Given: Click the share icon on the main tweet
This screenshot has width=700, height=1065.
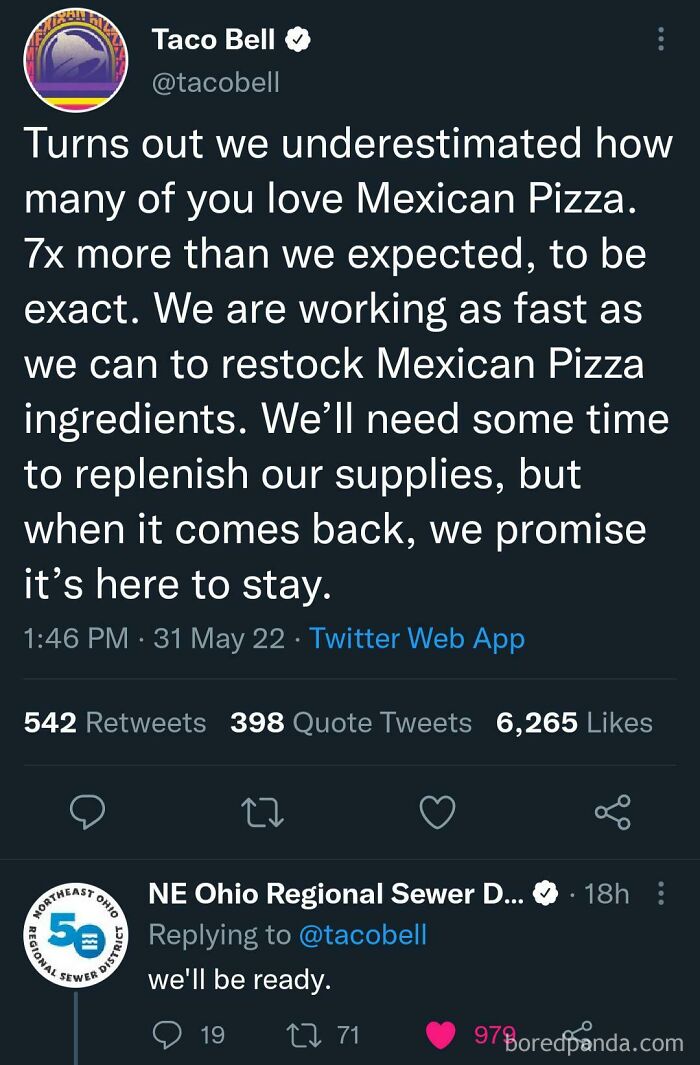Looking at the screenshot, I should 612,812.
